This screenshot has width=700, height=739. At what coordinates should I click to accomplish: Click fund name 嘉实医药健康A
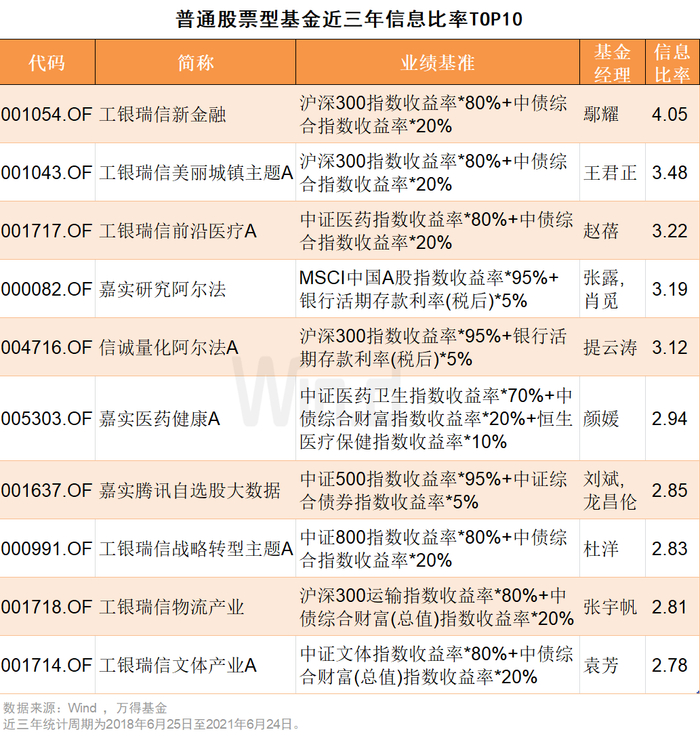pyautogui.click(x=159, y=419)
